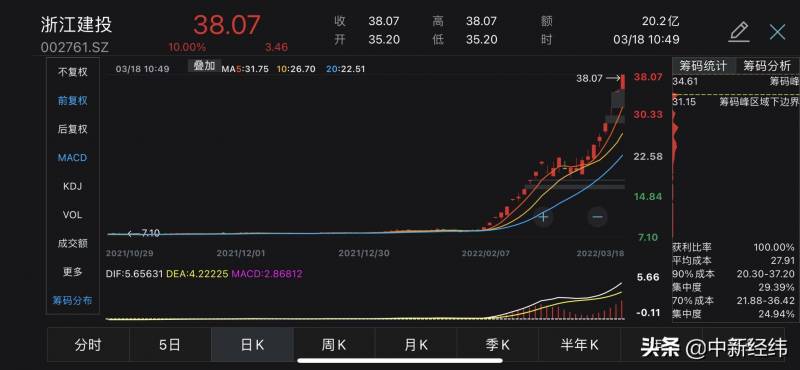The width and height of the screenshot is (800, 370).
Task: Open the 5日 chart tab
Action: pyautogui.click(x=170, y=345)
